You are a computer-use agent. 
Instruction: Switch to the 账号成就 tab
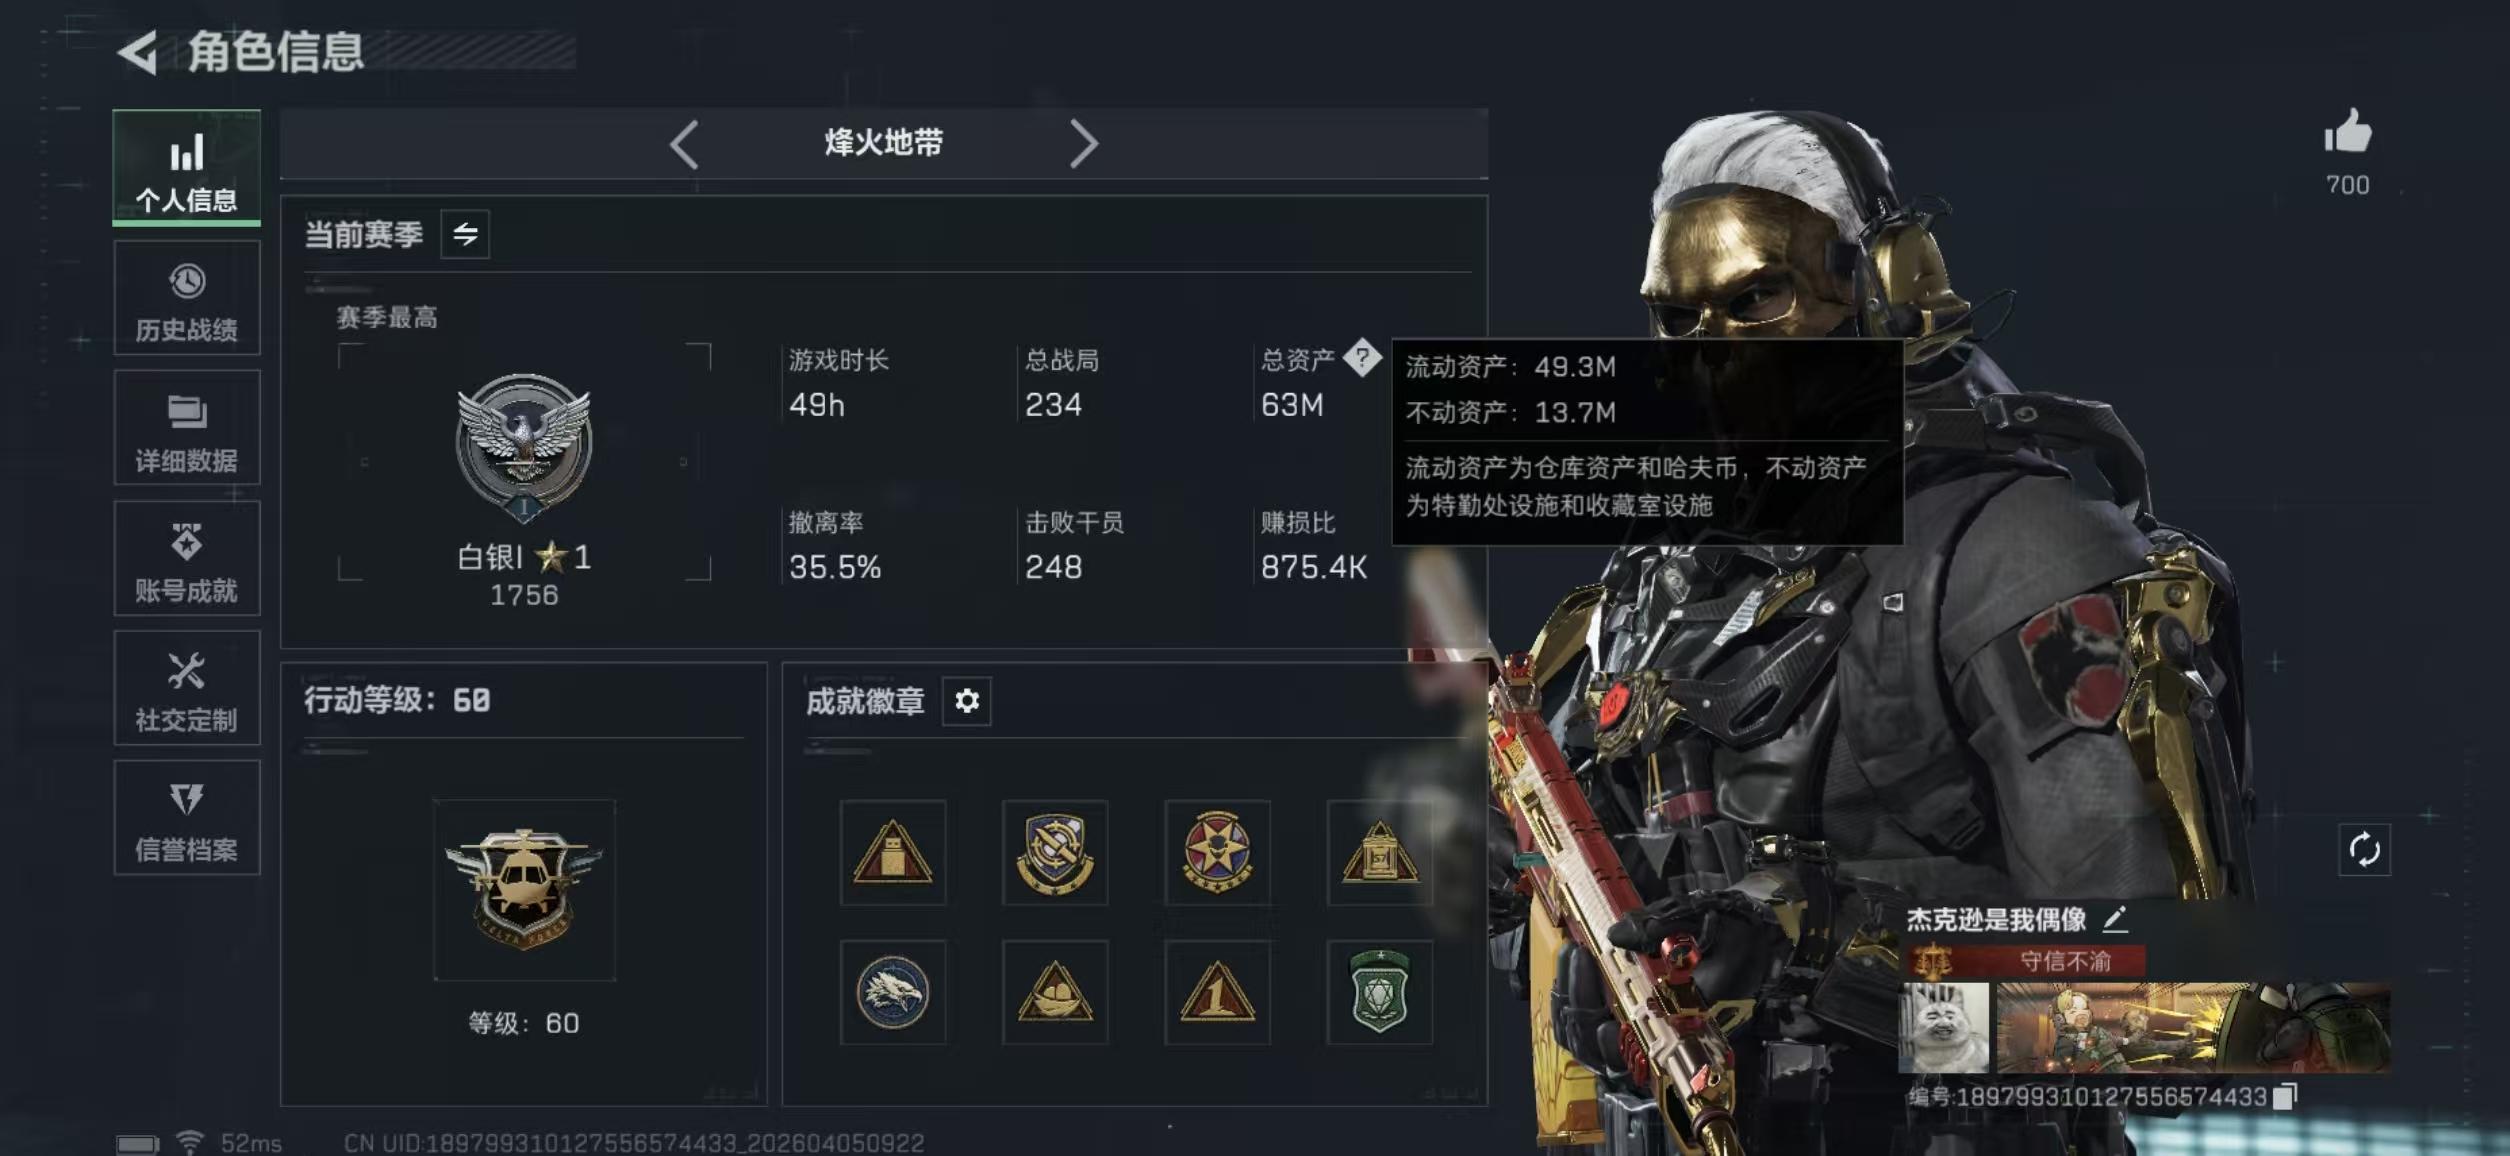click(187, 558)
